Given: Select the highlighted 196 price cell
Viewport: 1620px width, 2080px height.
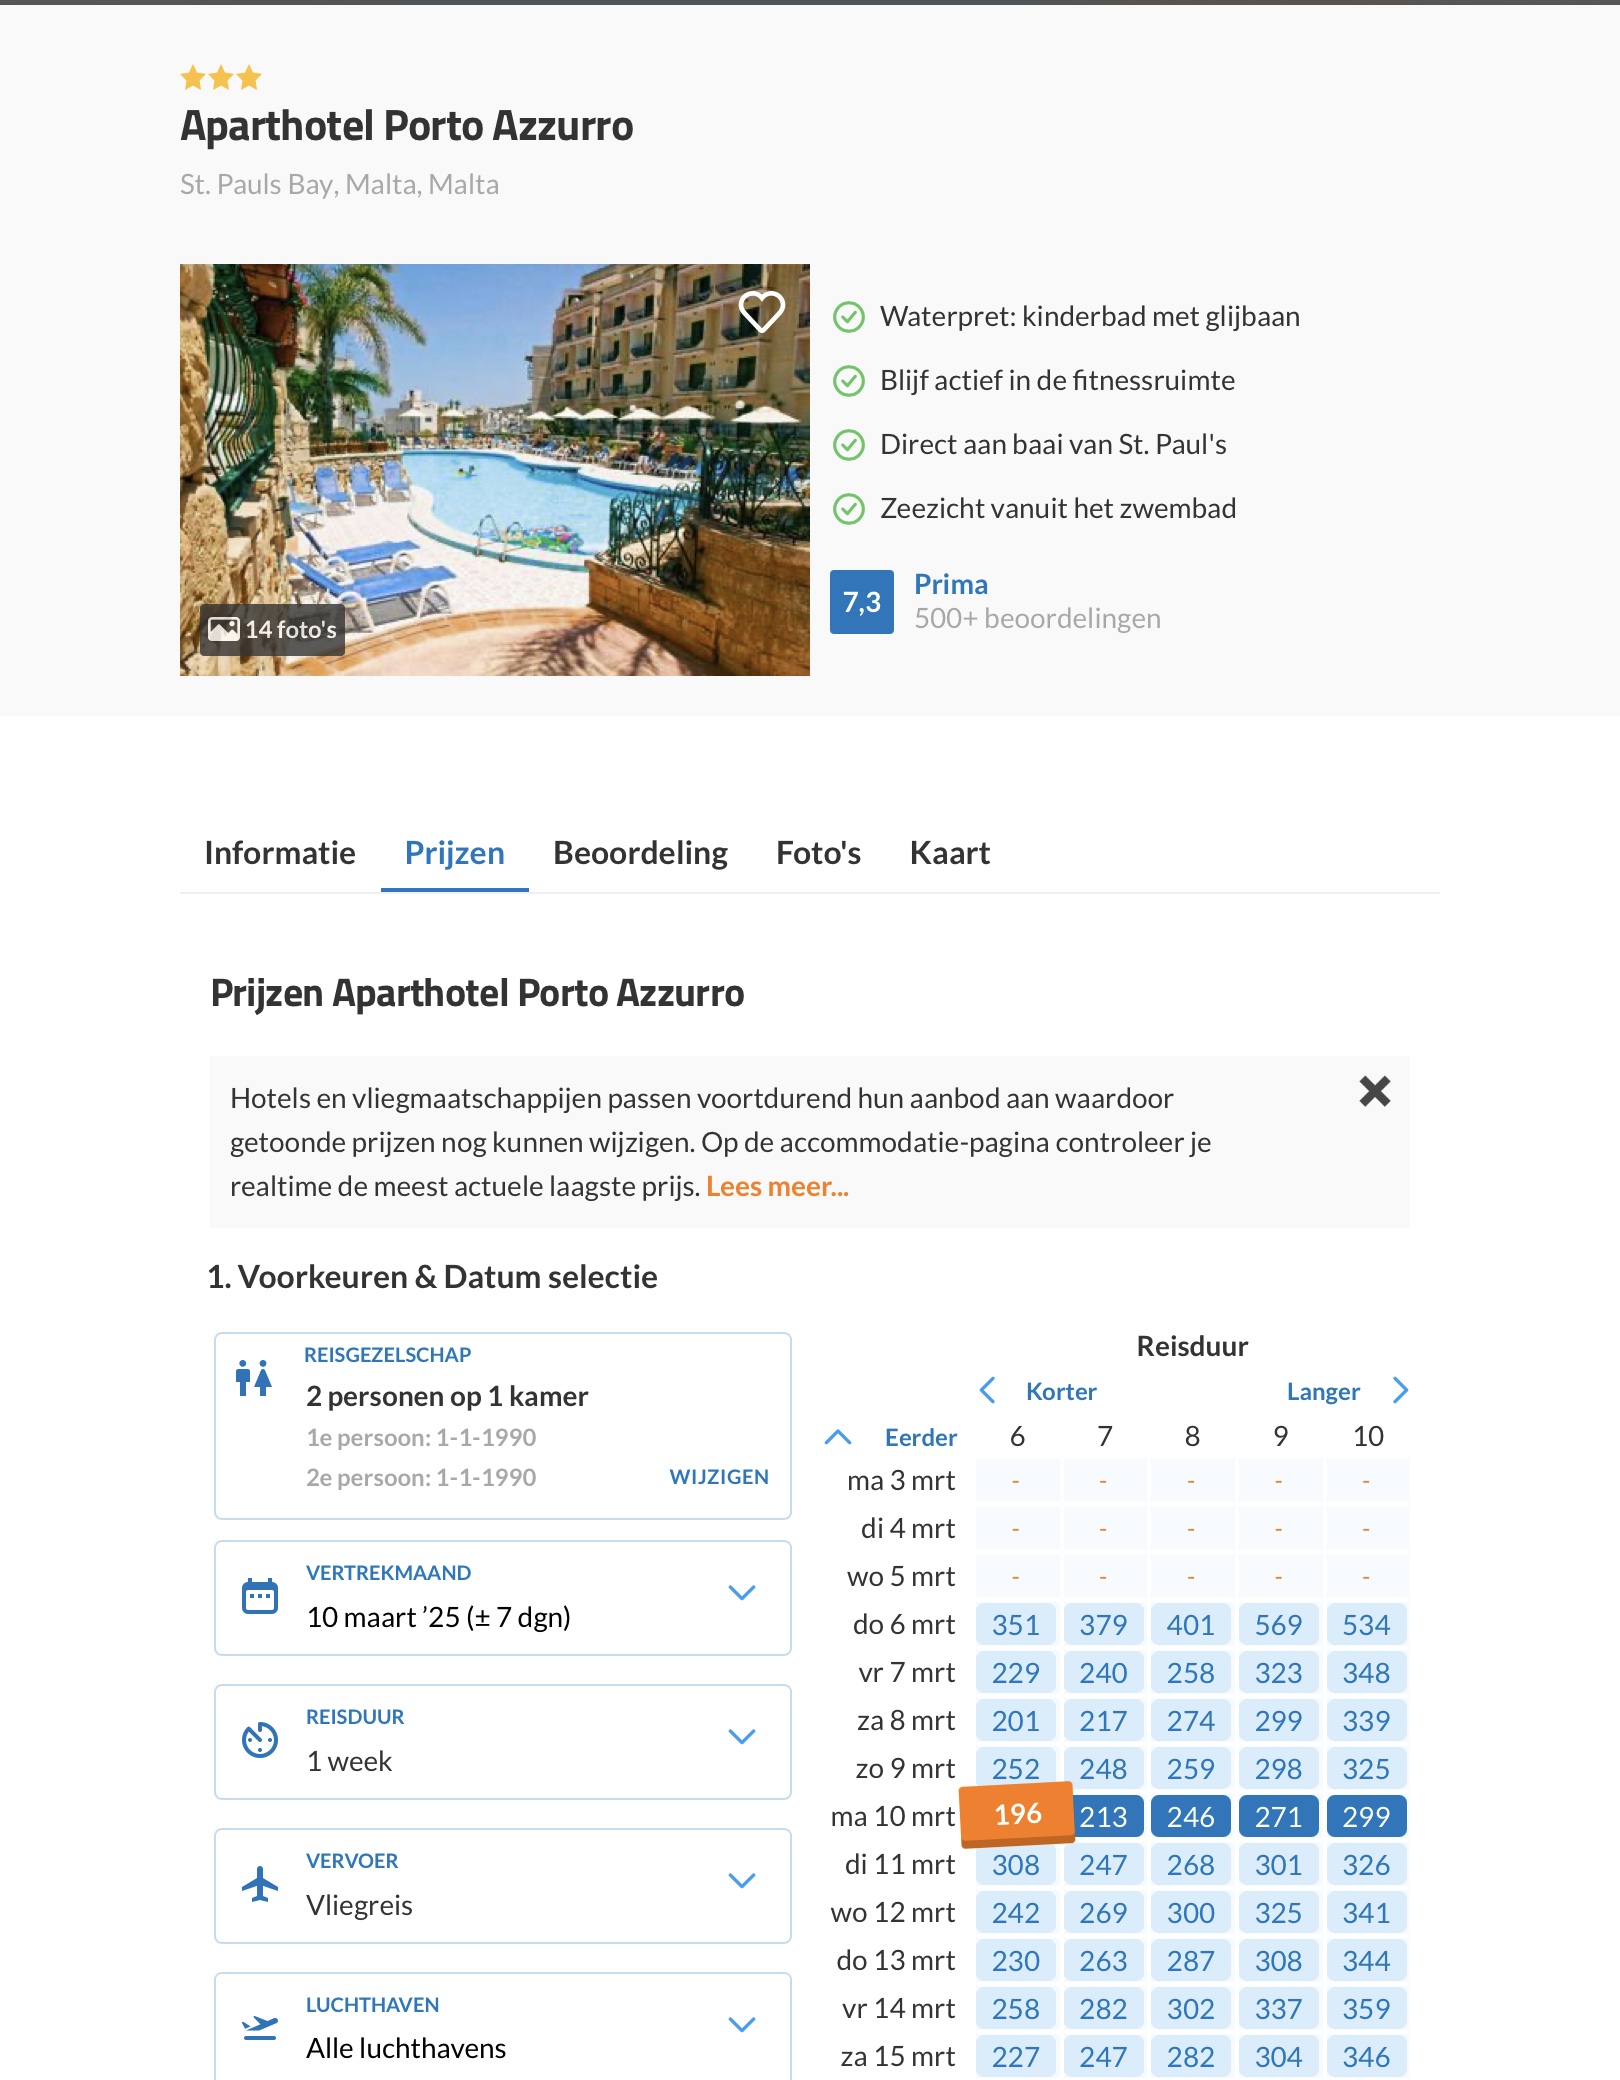Looking at the screenshot, I should pyautogui.click(x=1017, y=1814).
